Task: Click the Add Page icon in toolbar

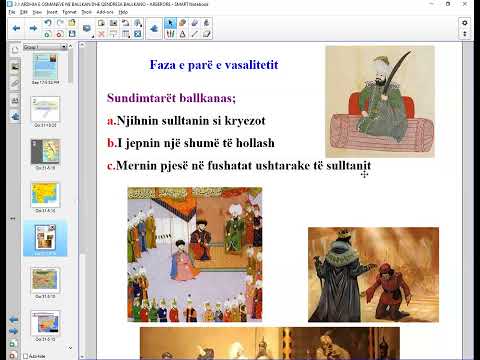Action: point(48,34)
